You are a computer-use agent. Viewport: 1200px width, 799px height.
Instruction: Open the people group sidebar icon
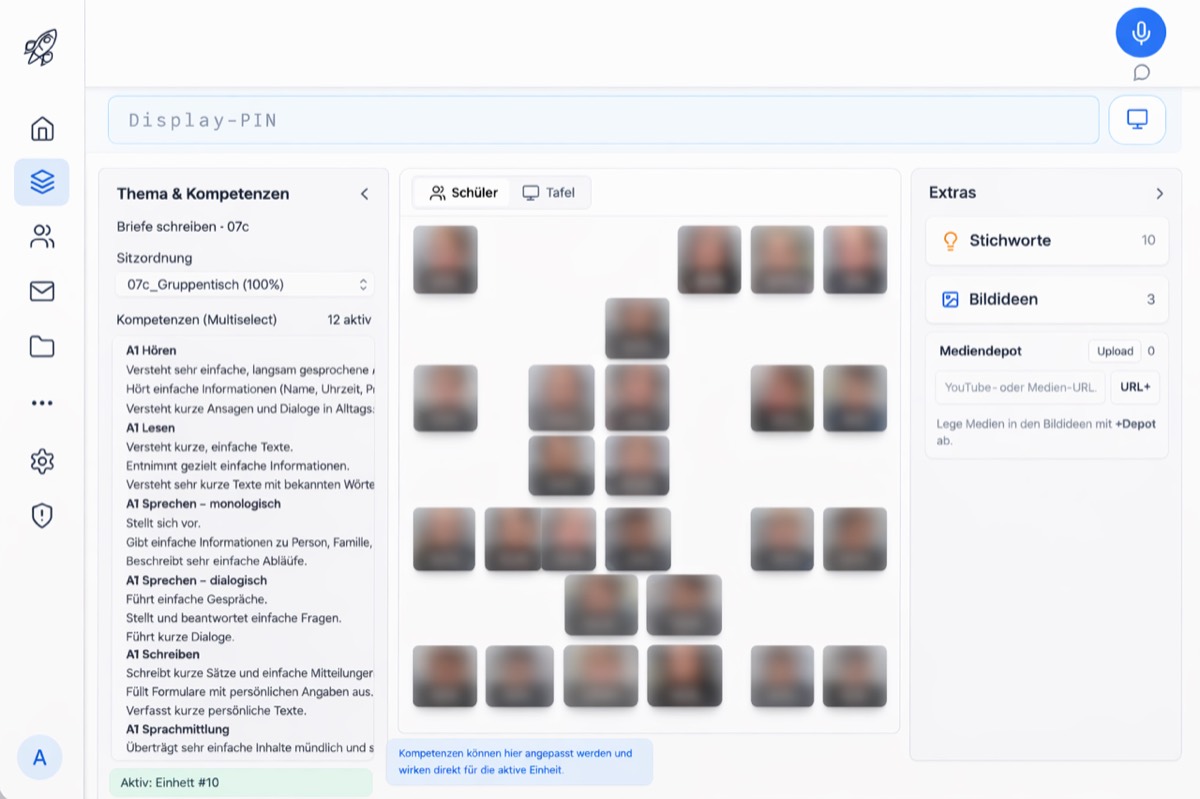point(42,237)
